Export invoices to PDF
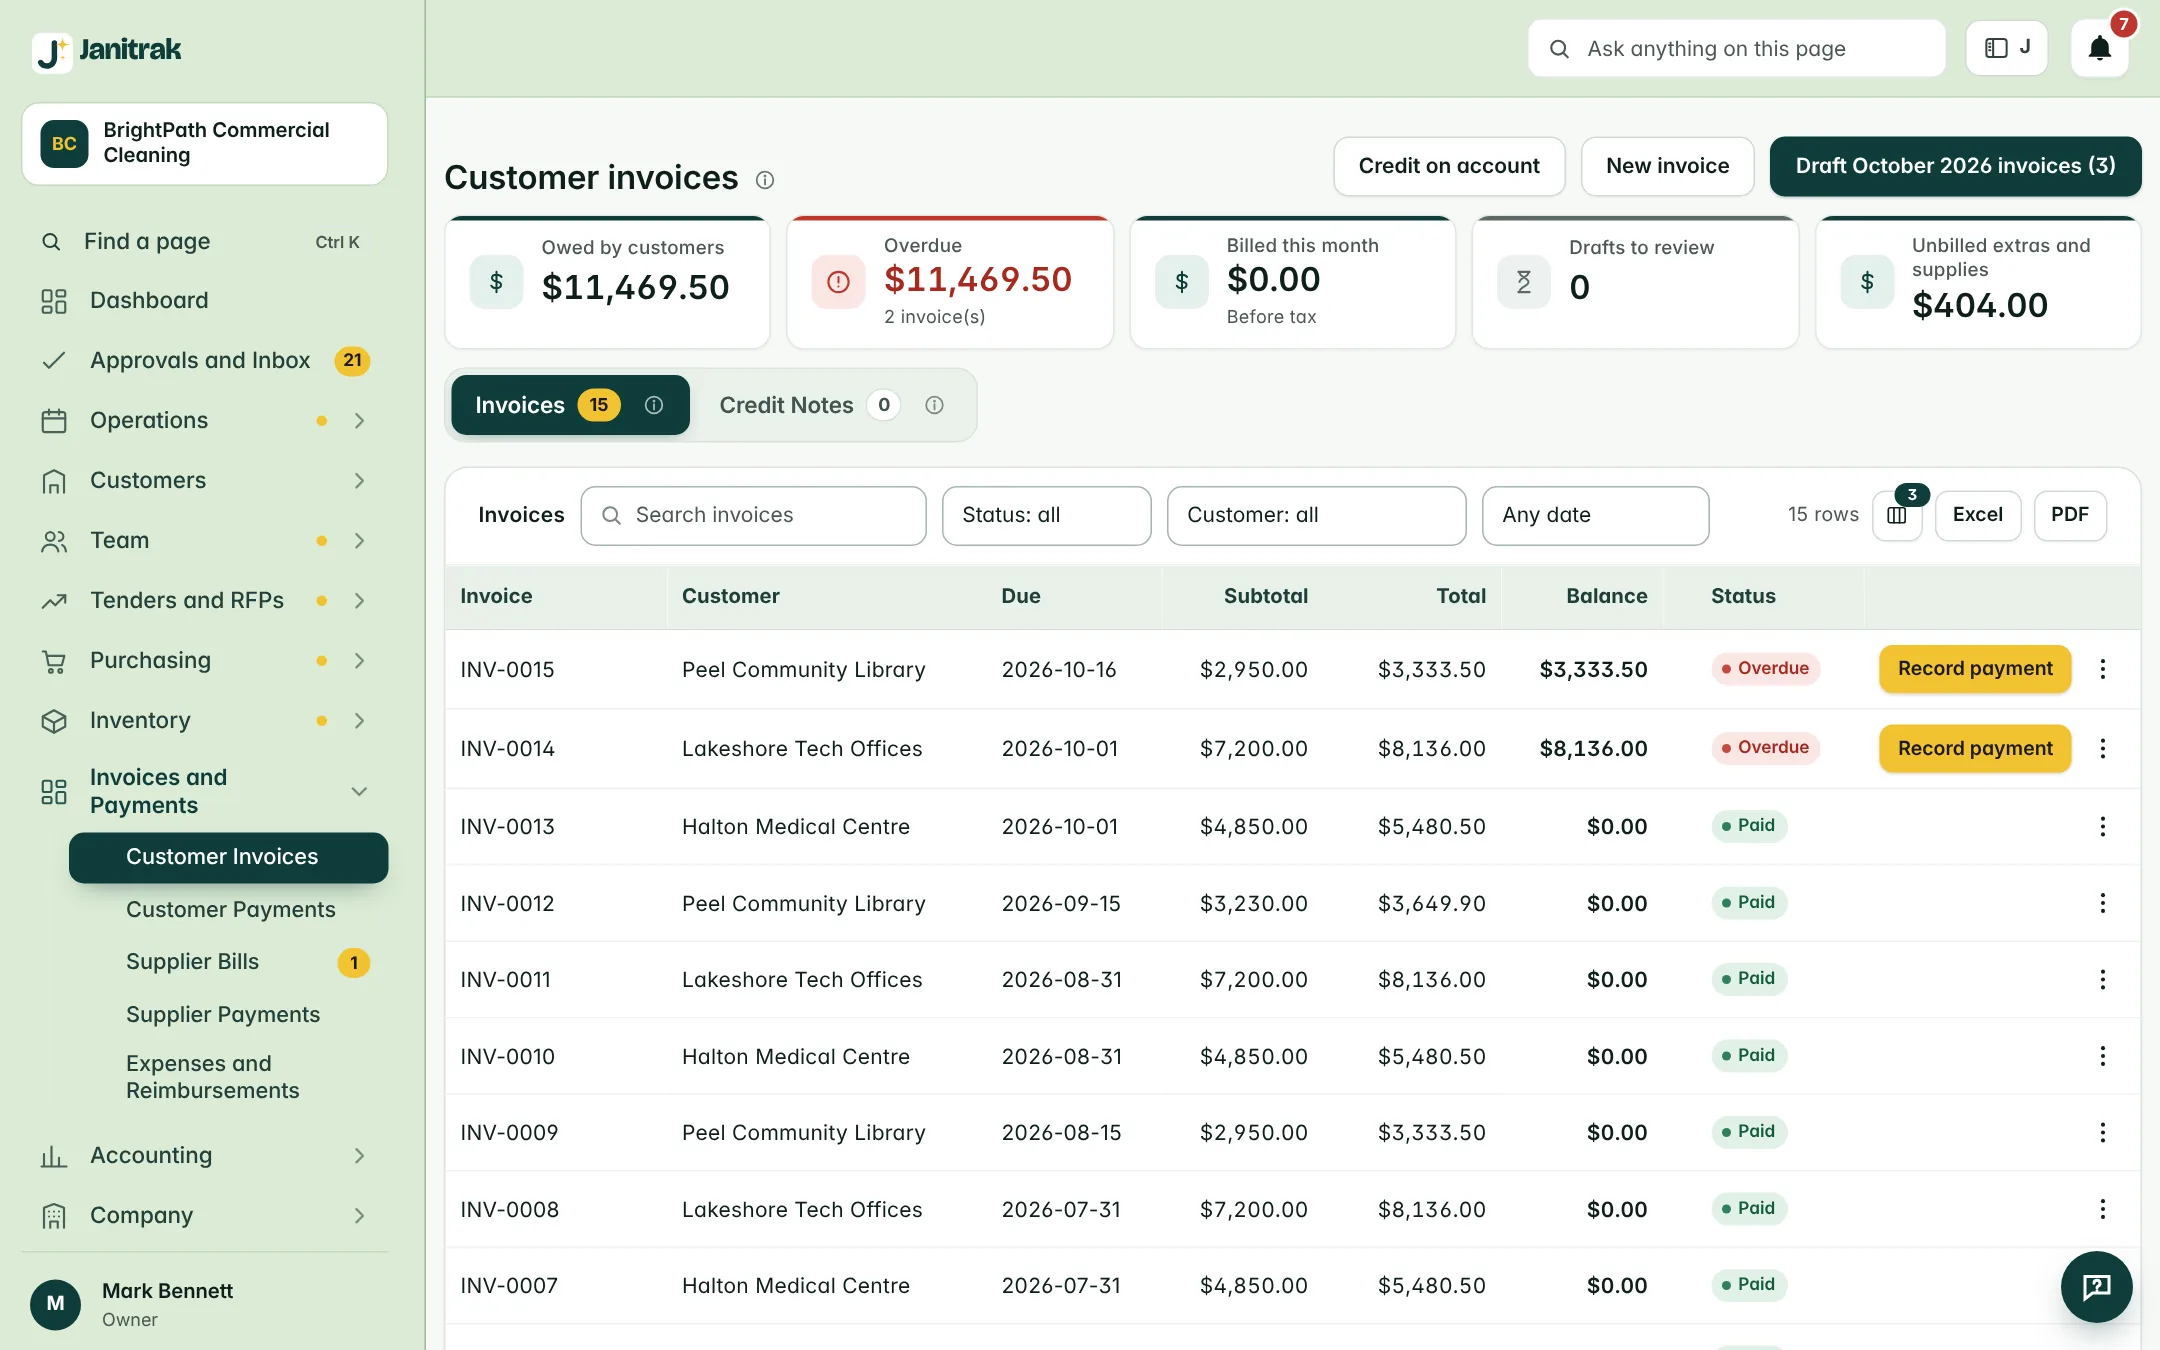This screenshot has width=2160, height=1350. 2069,515
